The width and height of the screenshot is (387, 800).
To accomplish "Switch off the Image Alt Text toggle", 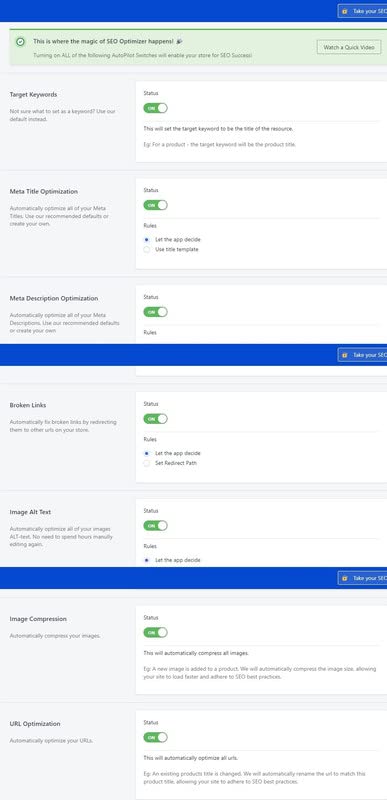I will tap(156, 526).
